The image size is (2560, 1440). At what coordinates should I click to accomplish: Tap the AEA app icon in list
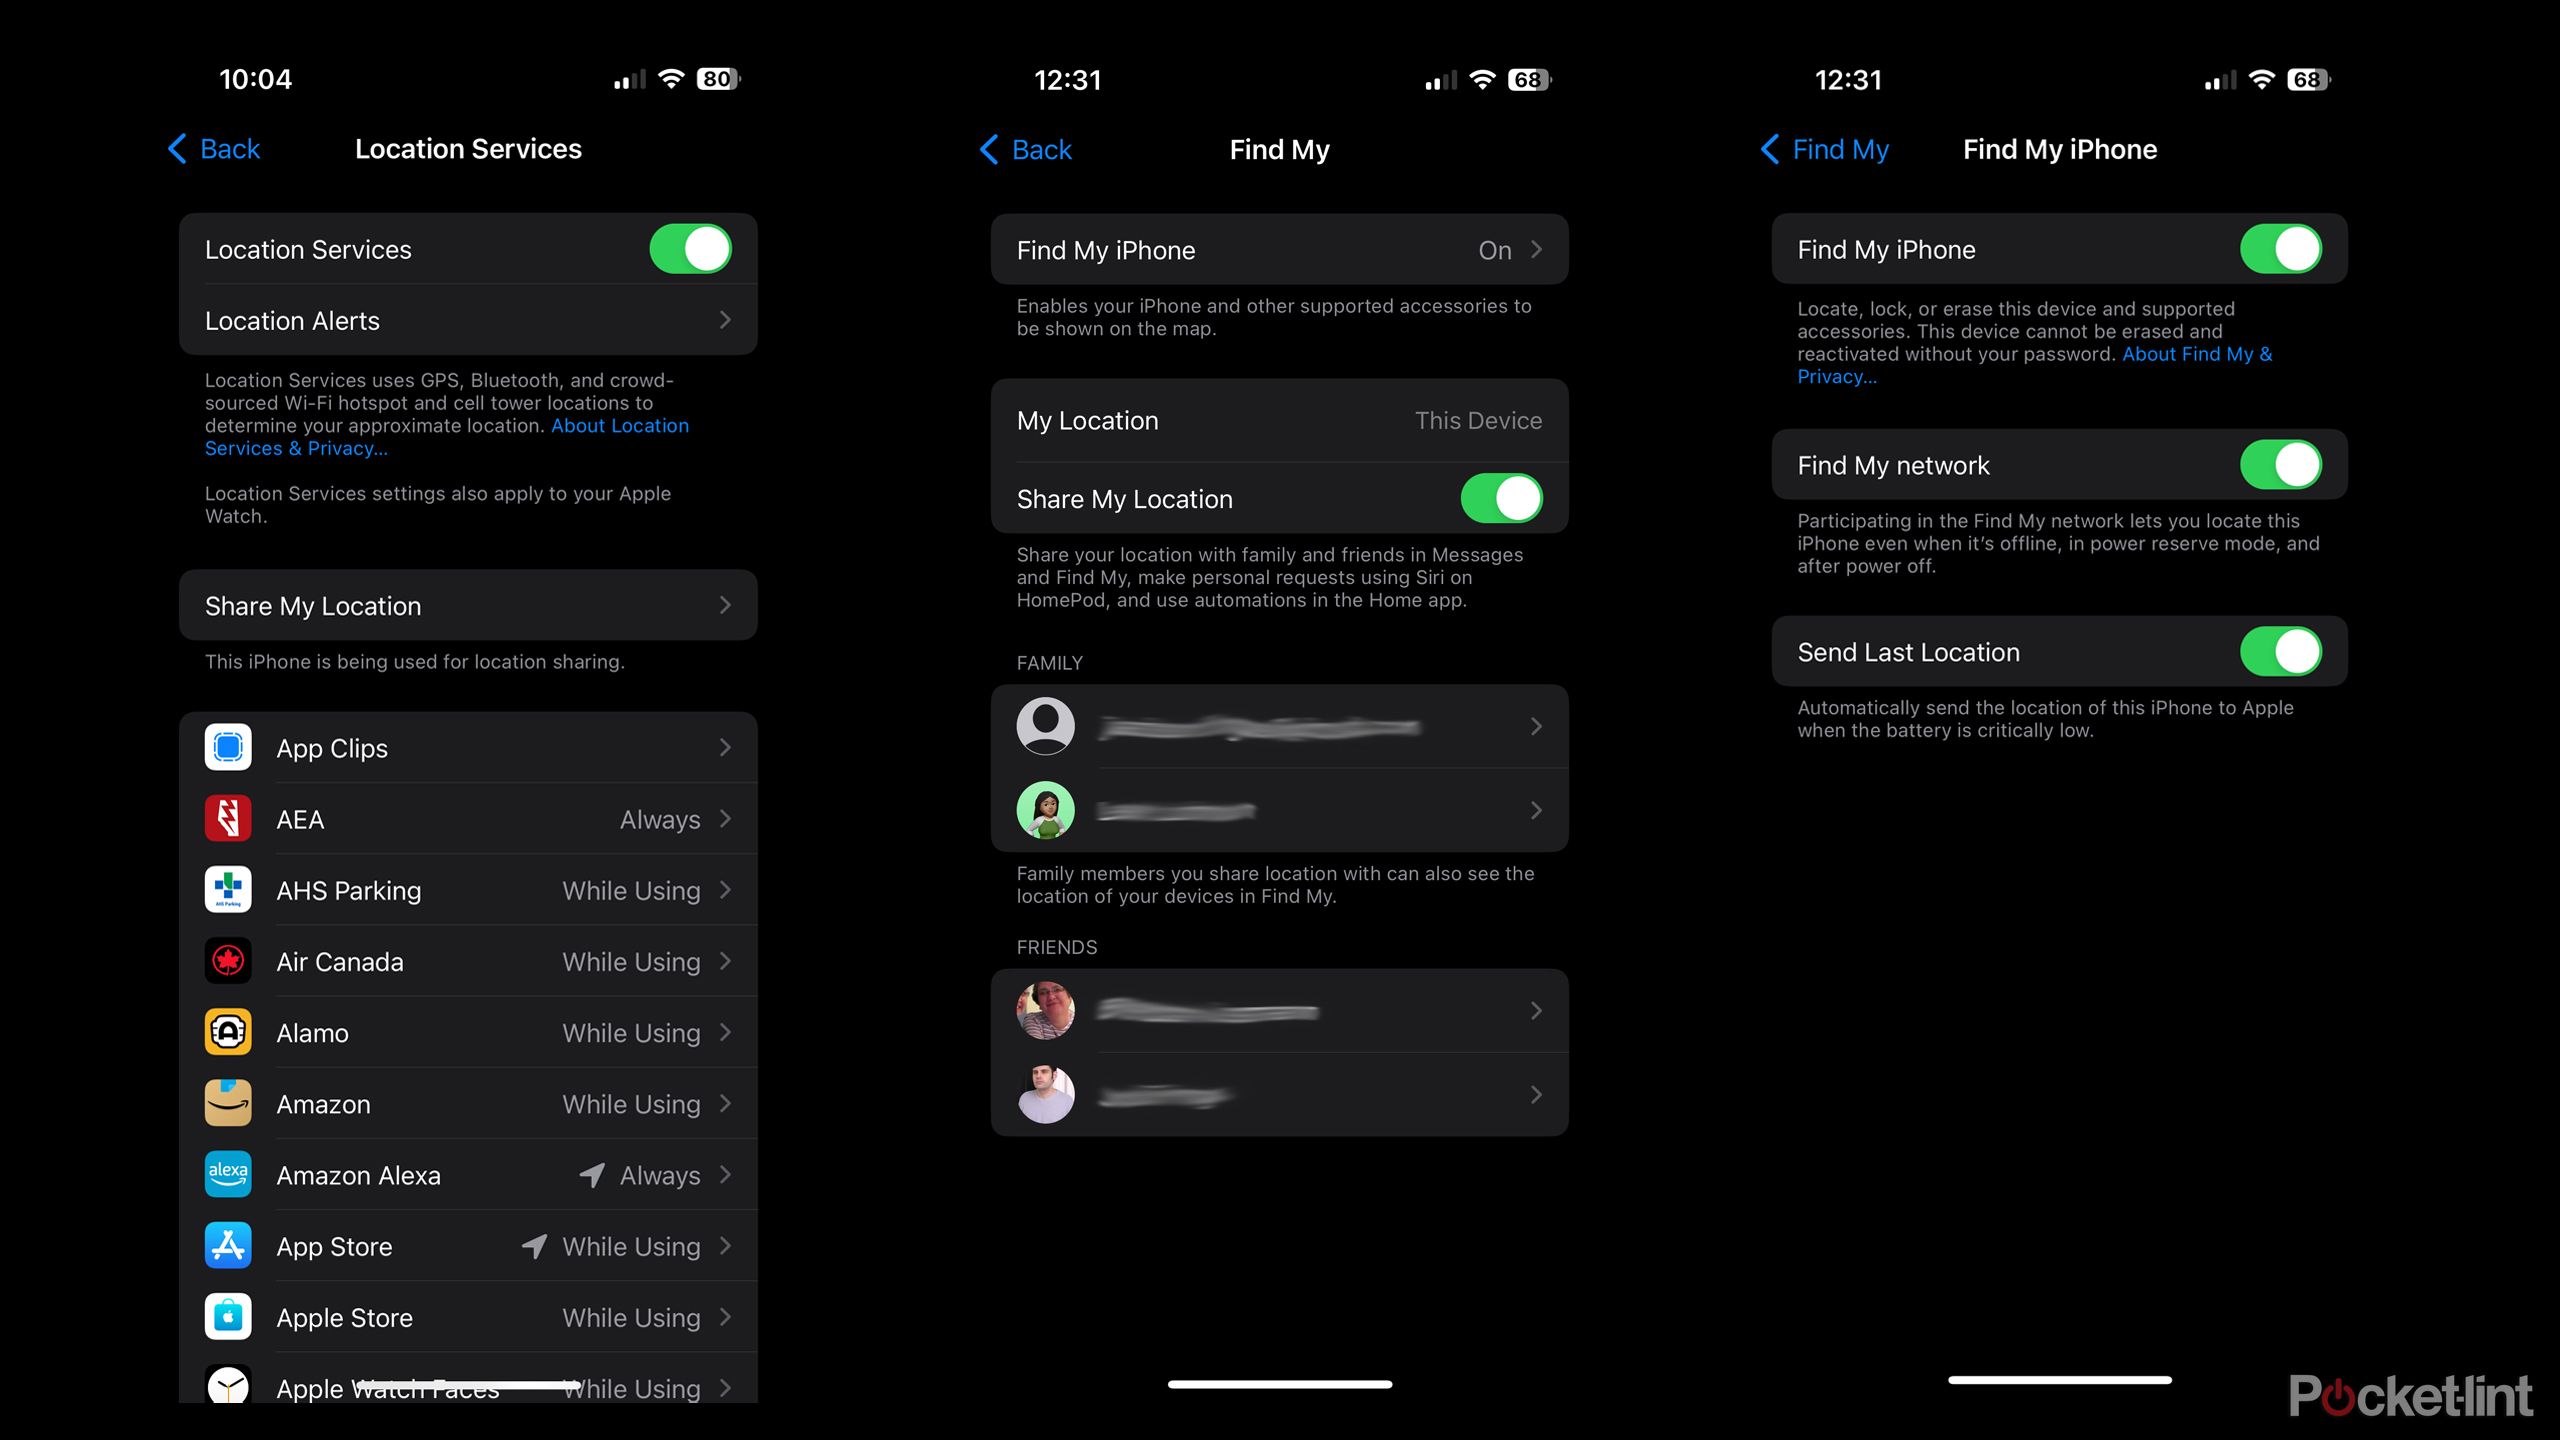coord(230,818)
